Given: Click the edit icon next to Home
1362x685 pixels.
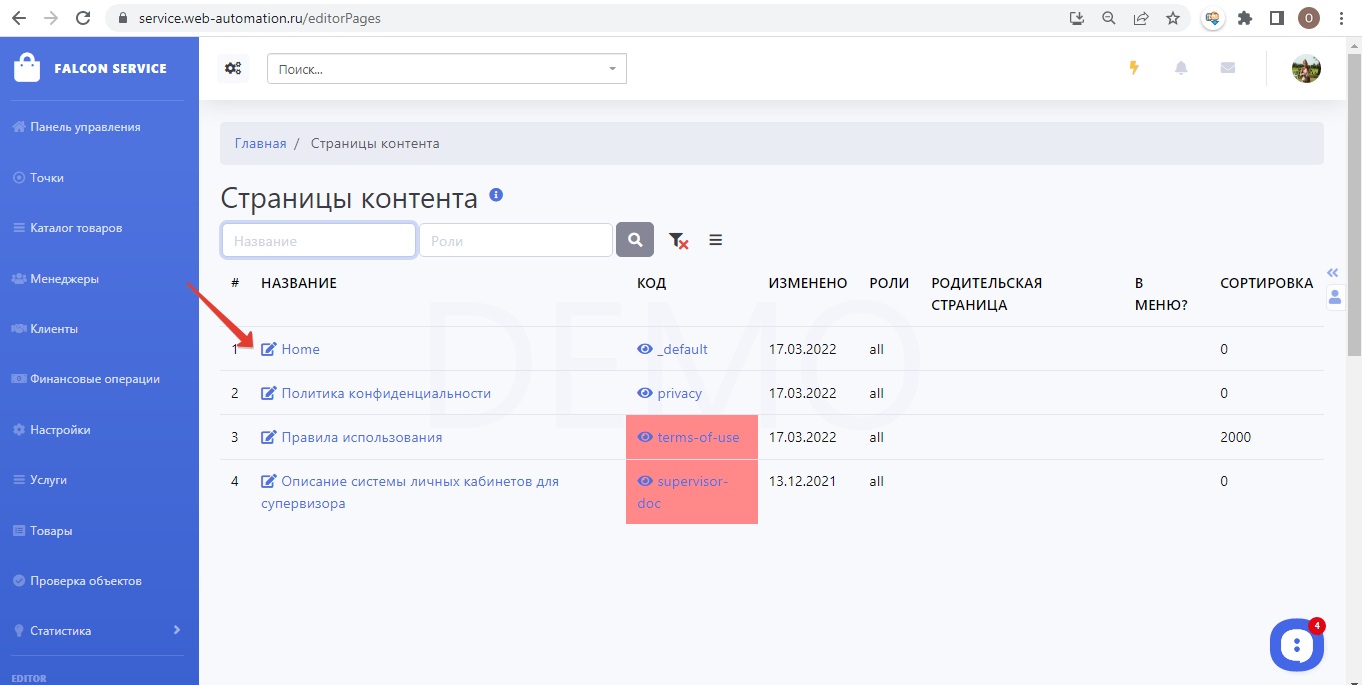Looking at the screenshot, I should [x=268, y=349].
